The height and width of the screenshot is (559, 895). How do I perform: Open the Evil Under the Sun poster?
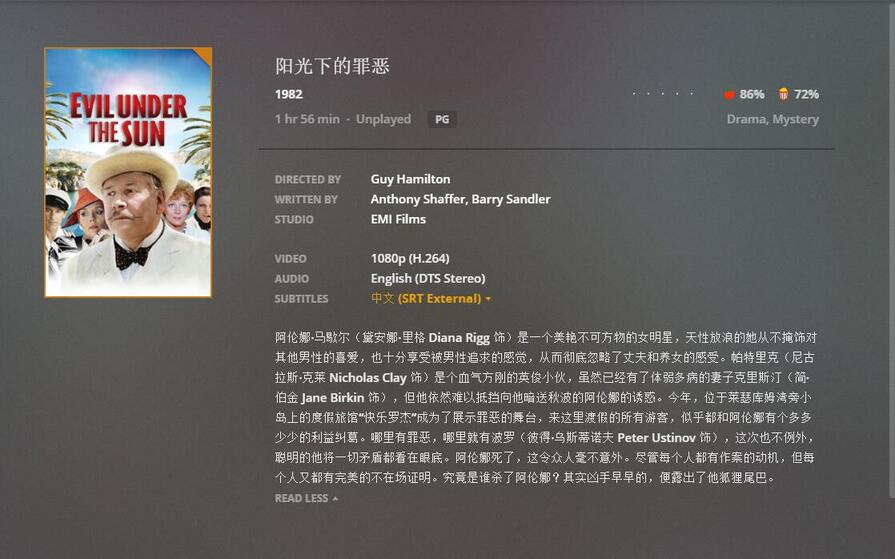(x=128, y=172)
